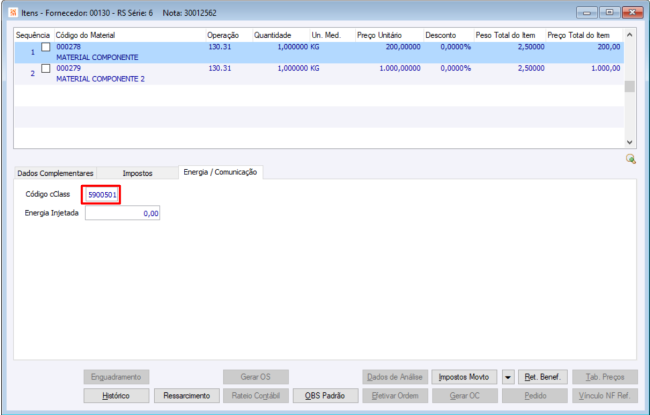
Task: Close the Itens window
Action: (x=633, y=12)
